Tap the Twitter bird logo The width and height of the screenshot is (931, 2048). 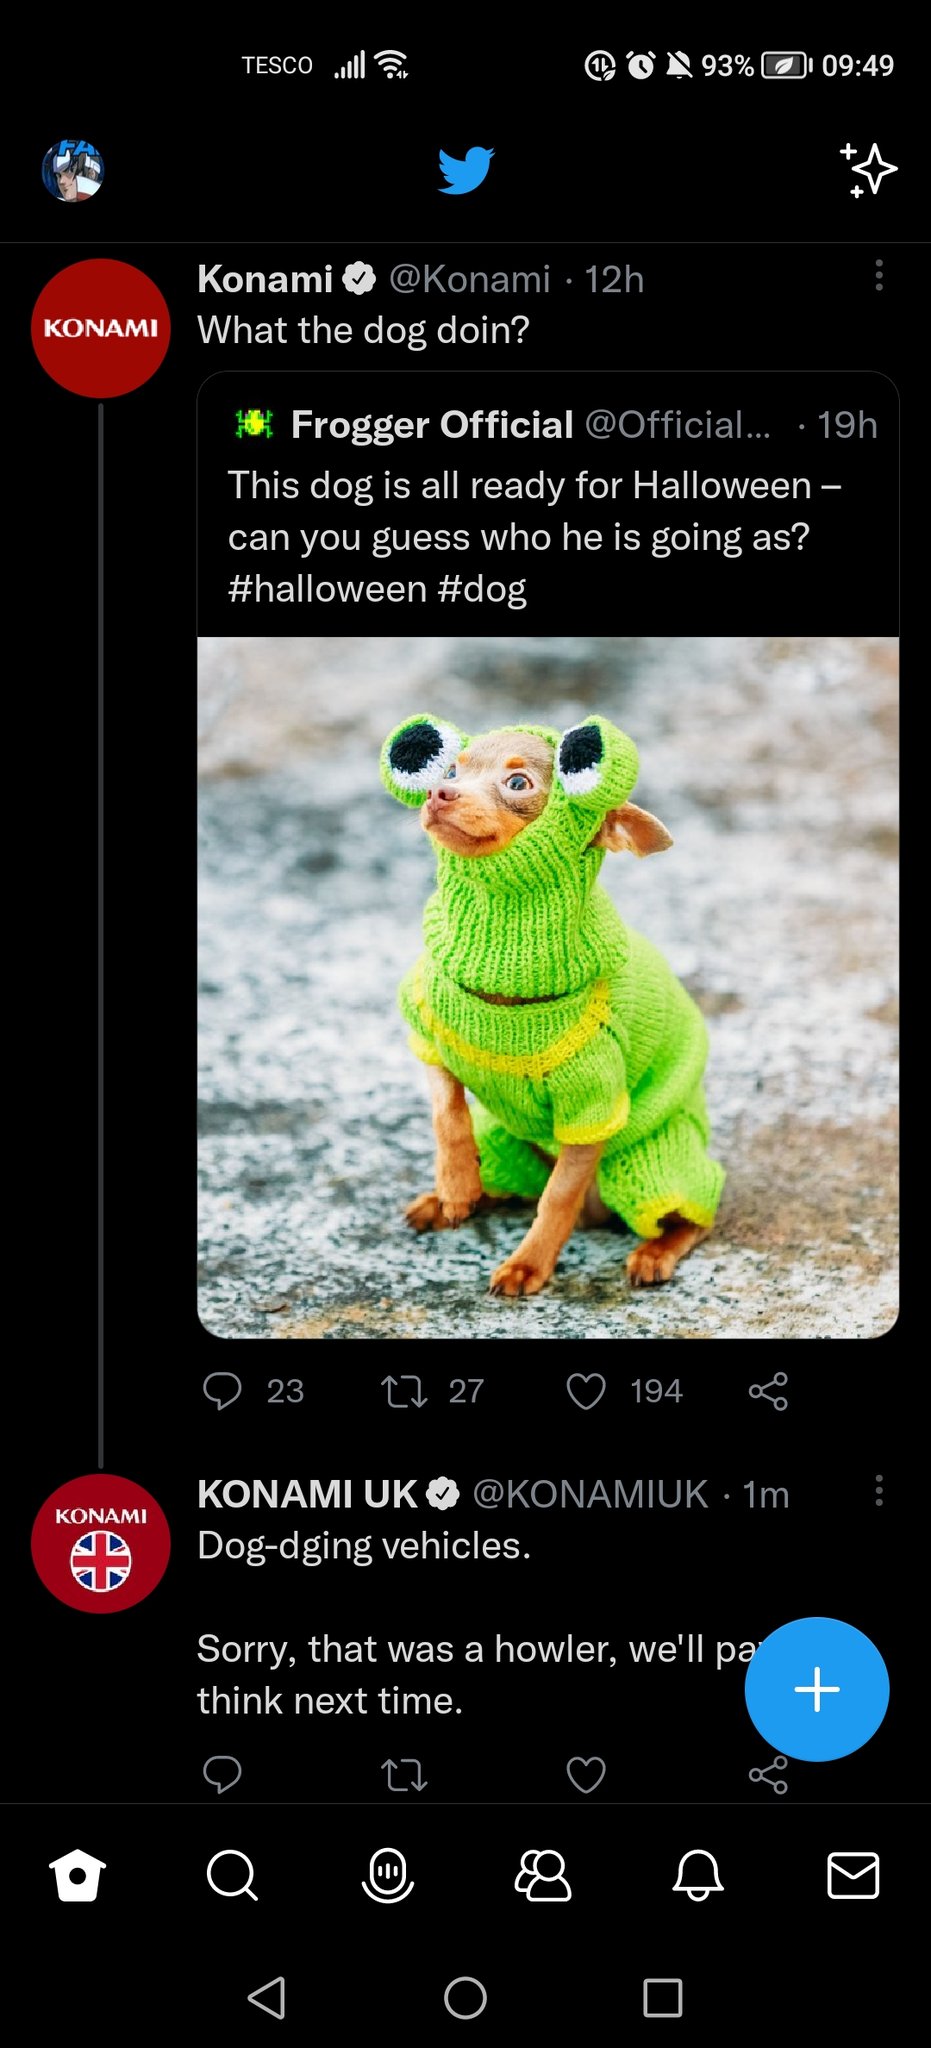(466, 169)
